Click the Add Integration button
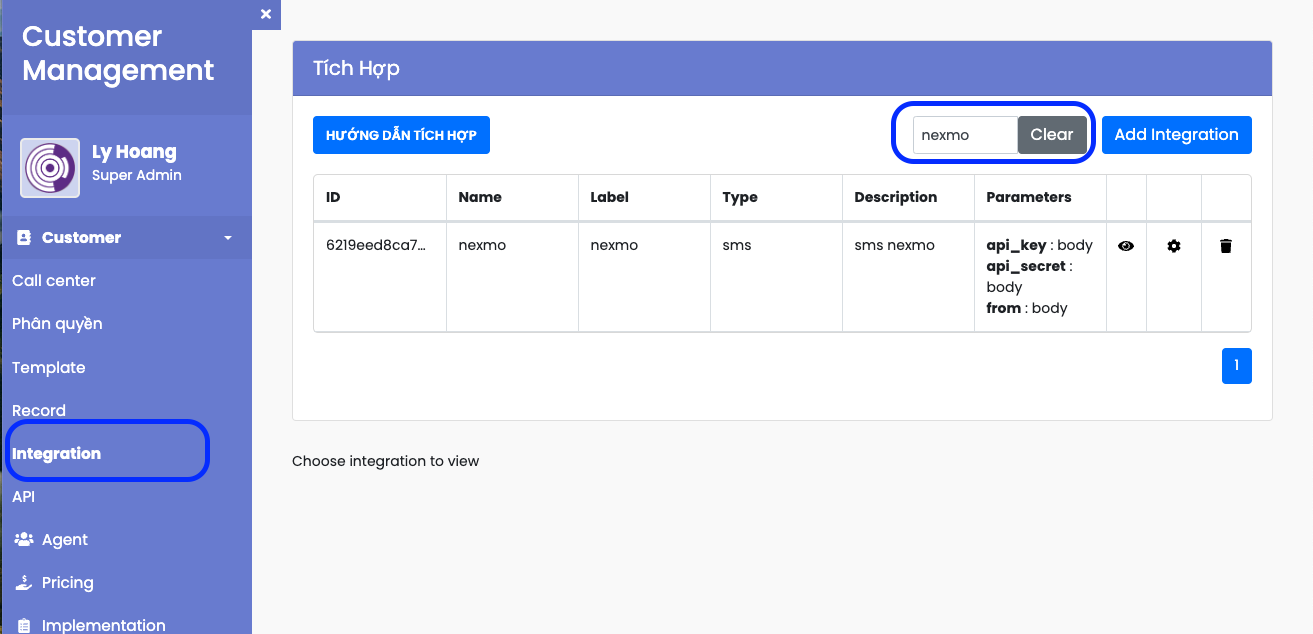 click(1176, 135)
